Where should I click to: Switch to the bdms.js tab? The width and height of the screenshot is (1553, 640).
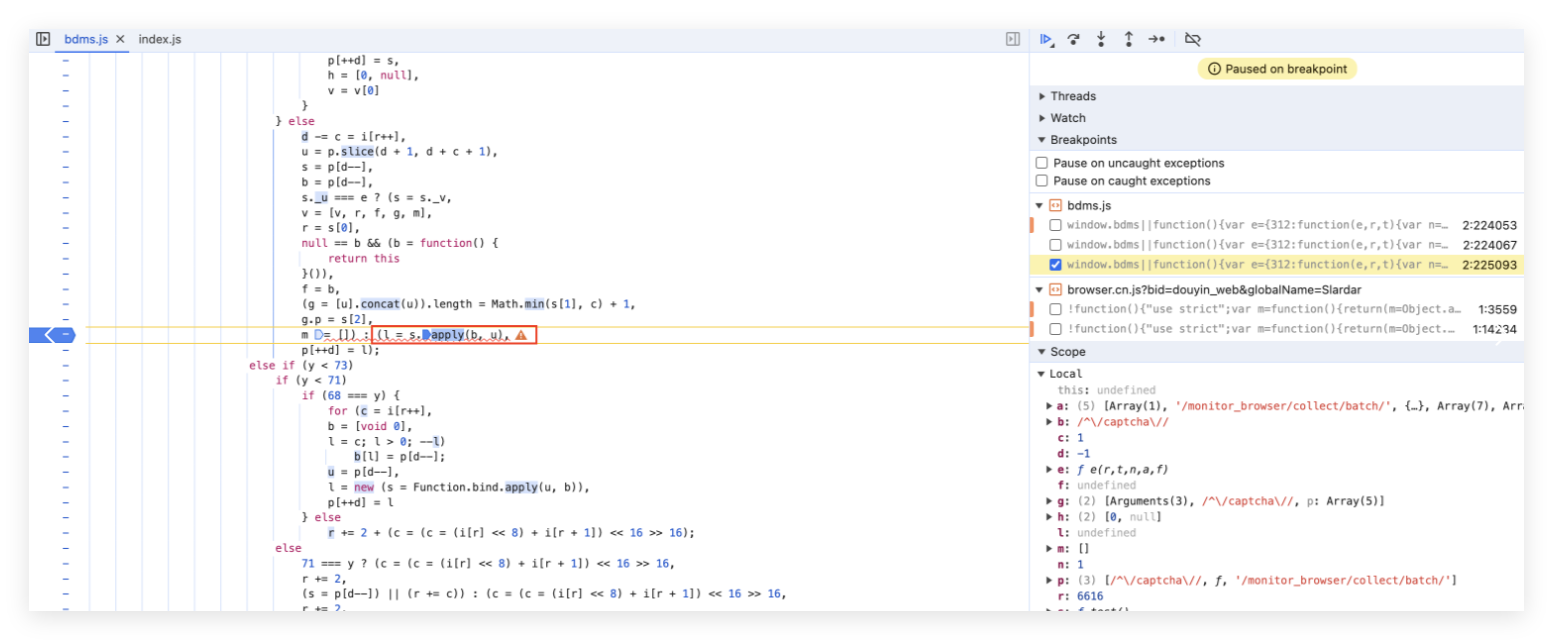pos(86,39)
